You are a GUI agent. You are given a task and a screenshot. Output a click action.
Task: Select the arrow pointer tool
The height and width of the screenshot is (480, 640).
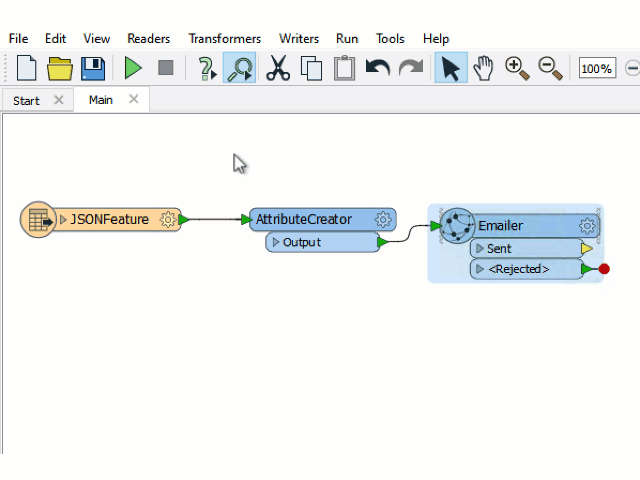(451, 68)
